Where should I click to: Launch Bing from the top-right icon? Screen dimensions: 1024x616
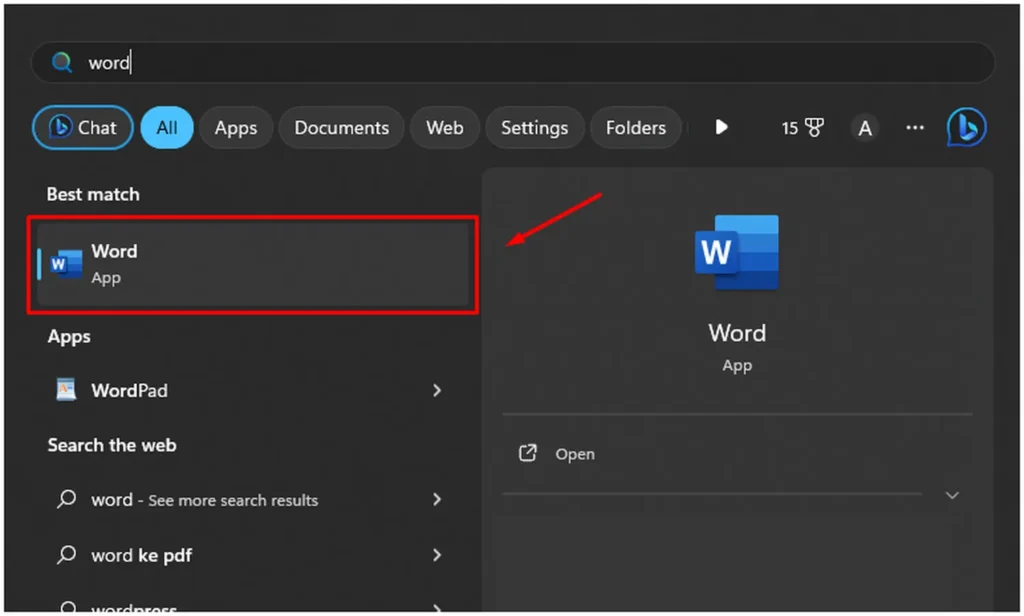[x=967, y=127]
